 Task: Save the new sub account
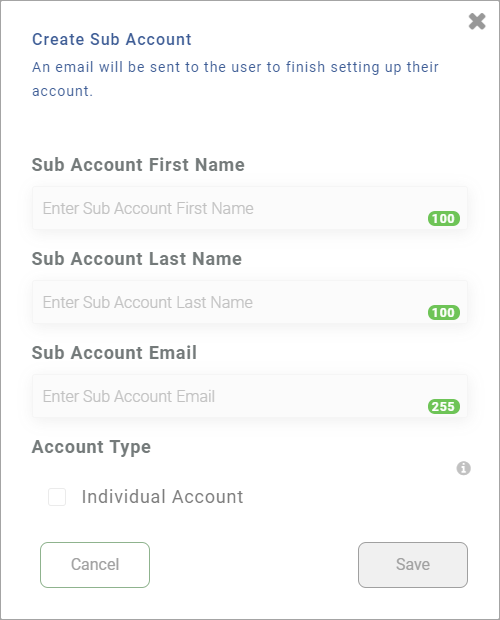point(413,565)
